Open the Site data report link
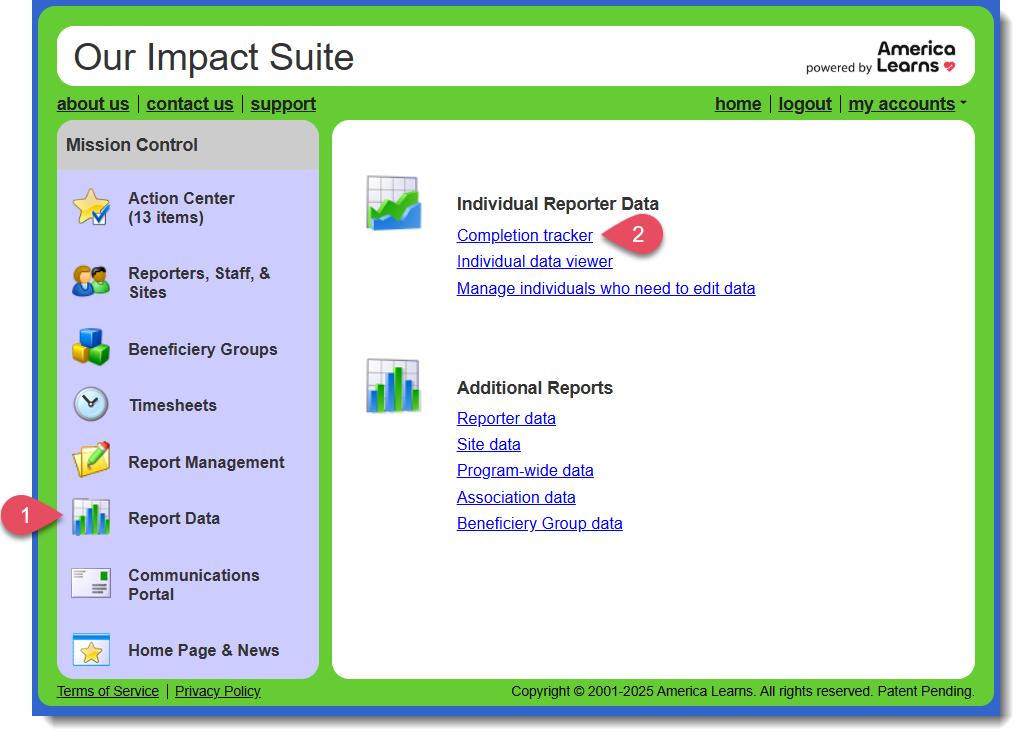 488,445
